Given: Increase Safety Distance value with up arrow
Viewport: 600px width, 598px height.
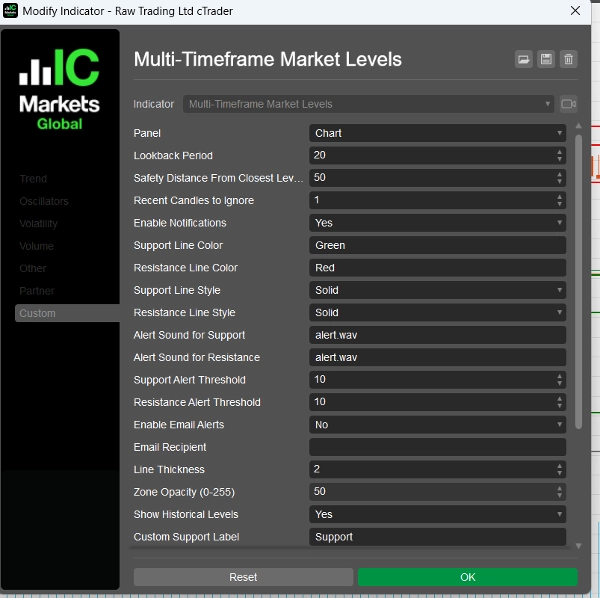Looking at the screenshot, I should coord(559,174).
